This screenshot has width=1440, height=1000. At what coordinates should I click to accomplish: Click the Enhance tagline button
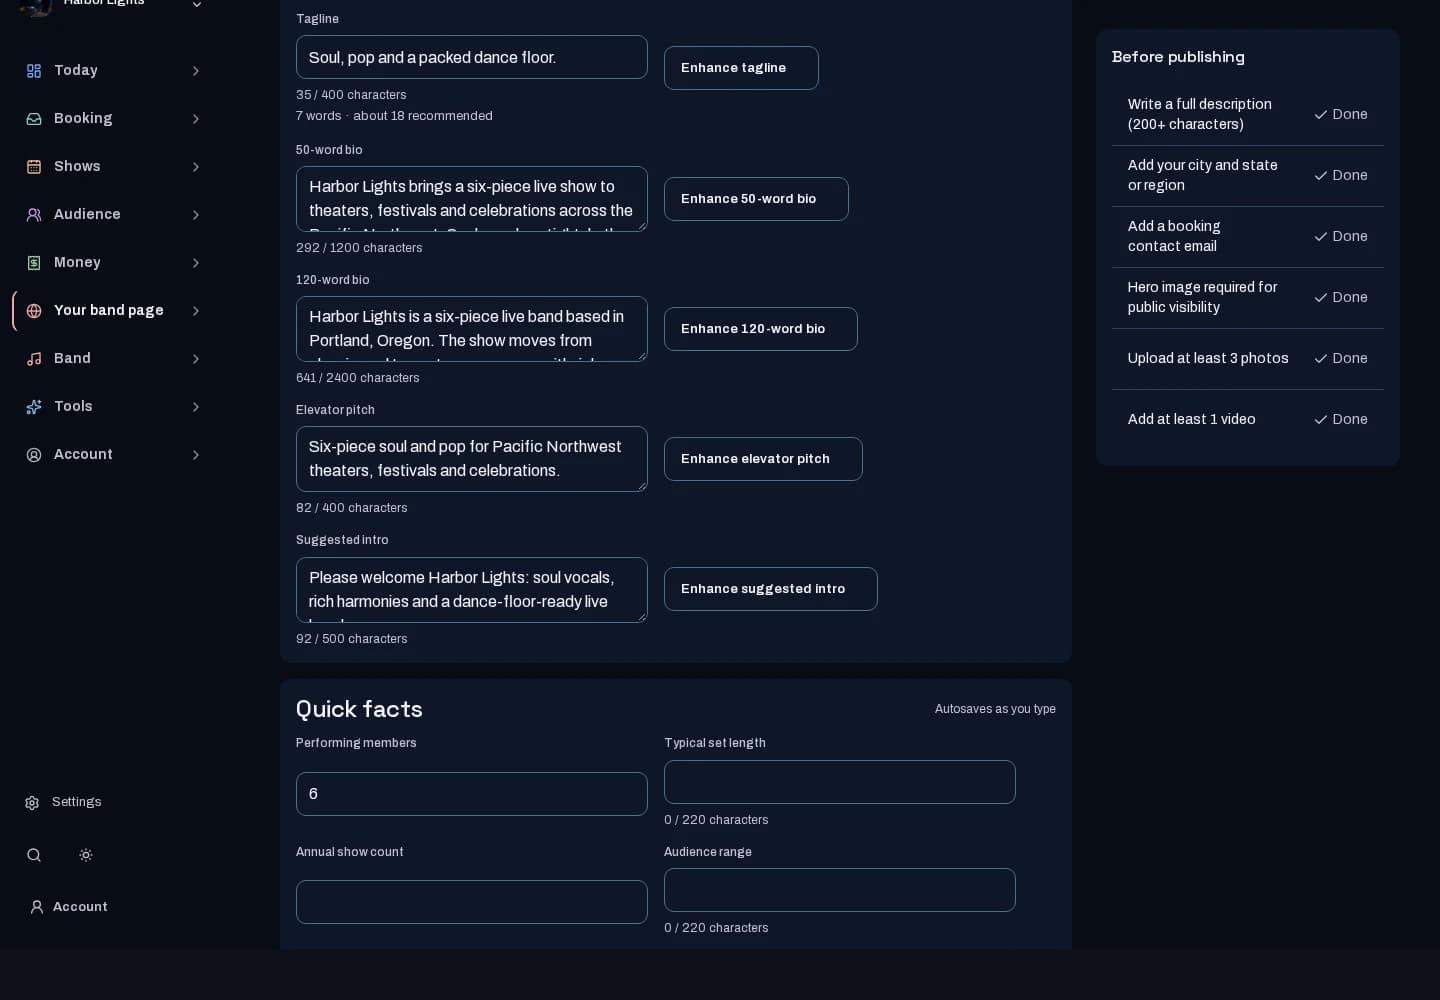click(741, 68)
